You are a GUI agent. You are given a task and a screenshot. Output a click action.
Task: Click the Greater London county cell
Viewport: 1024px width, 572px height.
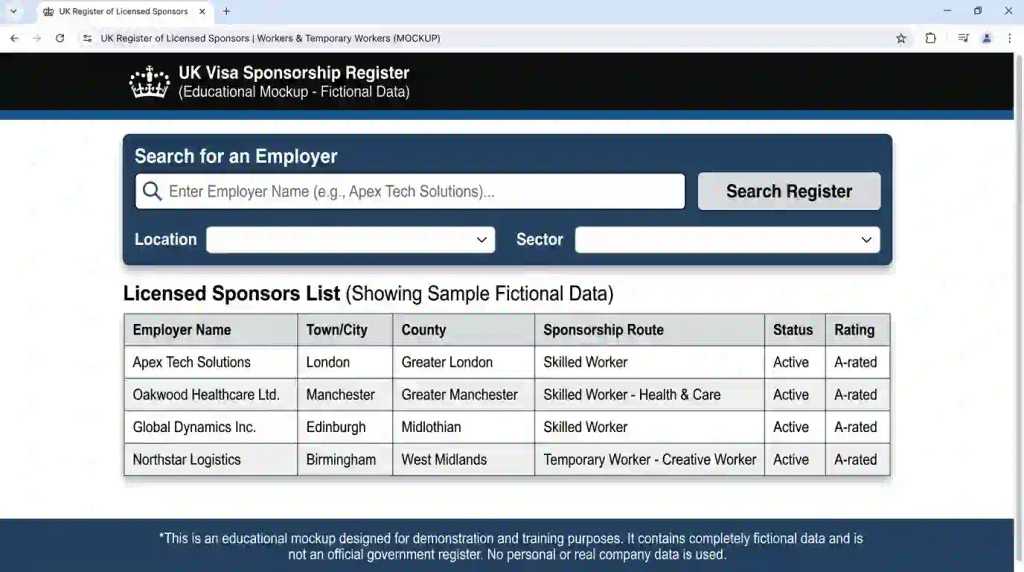coord(464,362)
